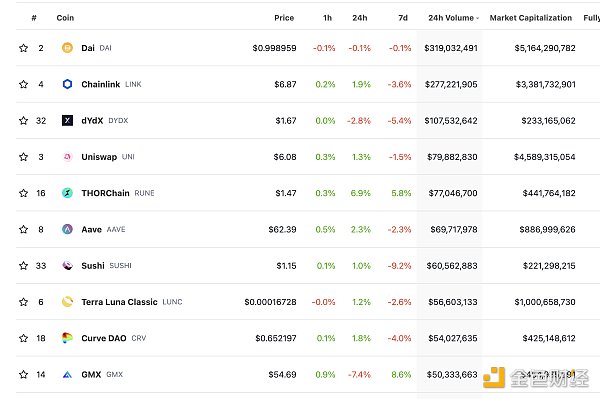Open the Sushi coin page
This screenshot has height=399, width=600.
[93, 265]
